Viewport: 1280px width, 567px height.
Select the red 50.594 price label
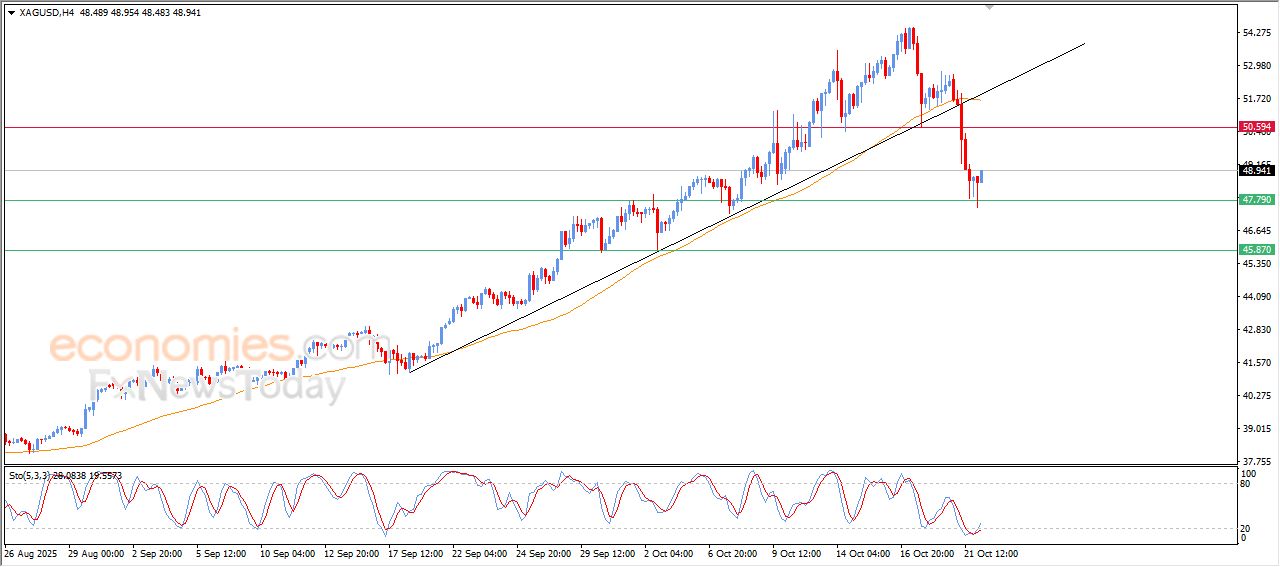1256,127
